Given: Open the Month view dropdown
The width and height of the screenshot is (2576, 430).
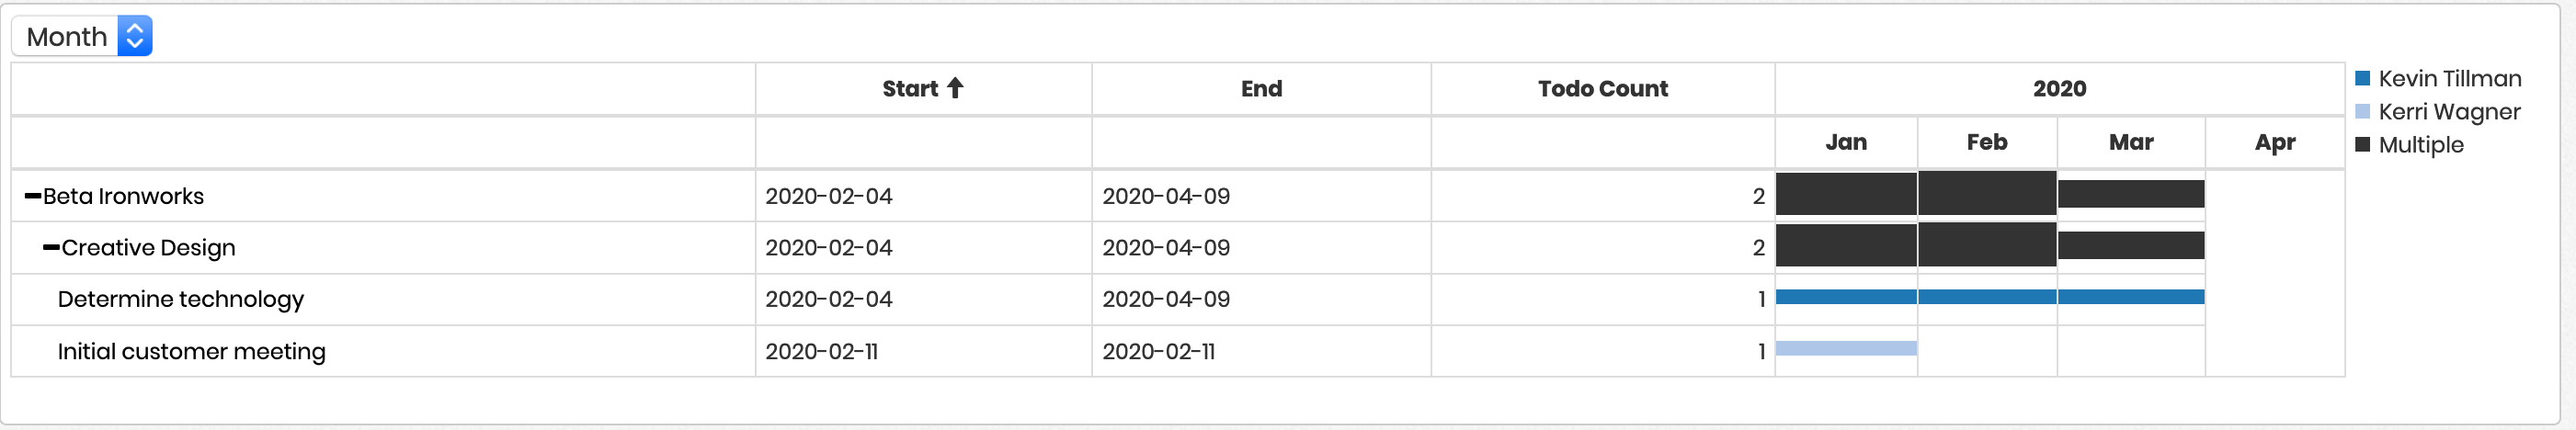Looking at the screenshot, I should [82, 36].
